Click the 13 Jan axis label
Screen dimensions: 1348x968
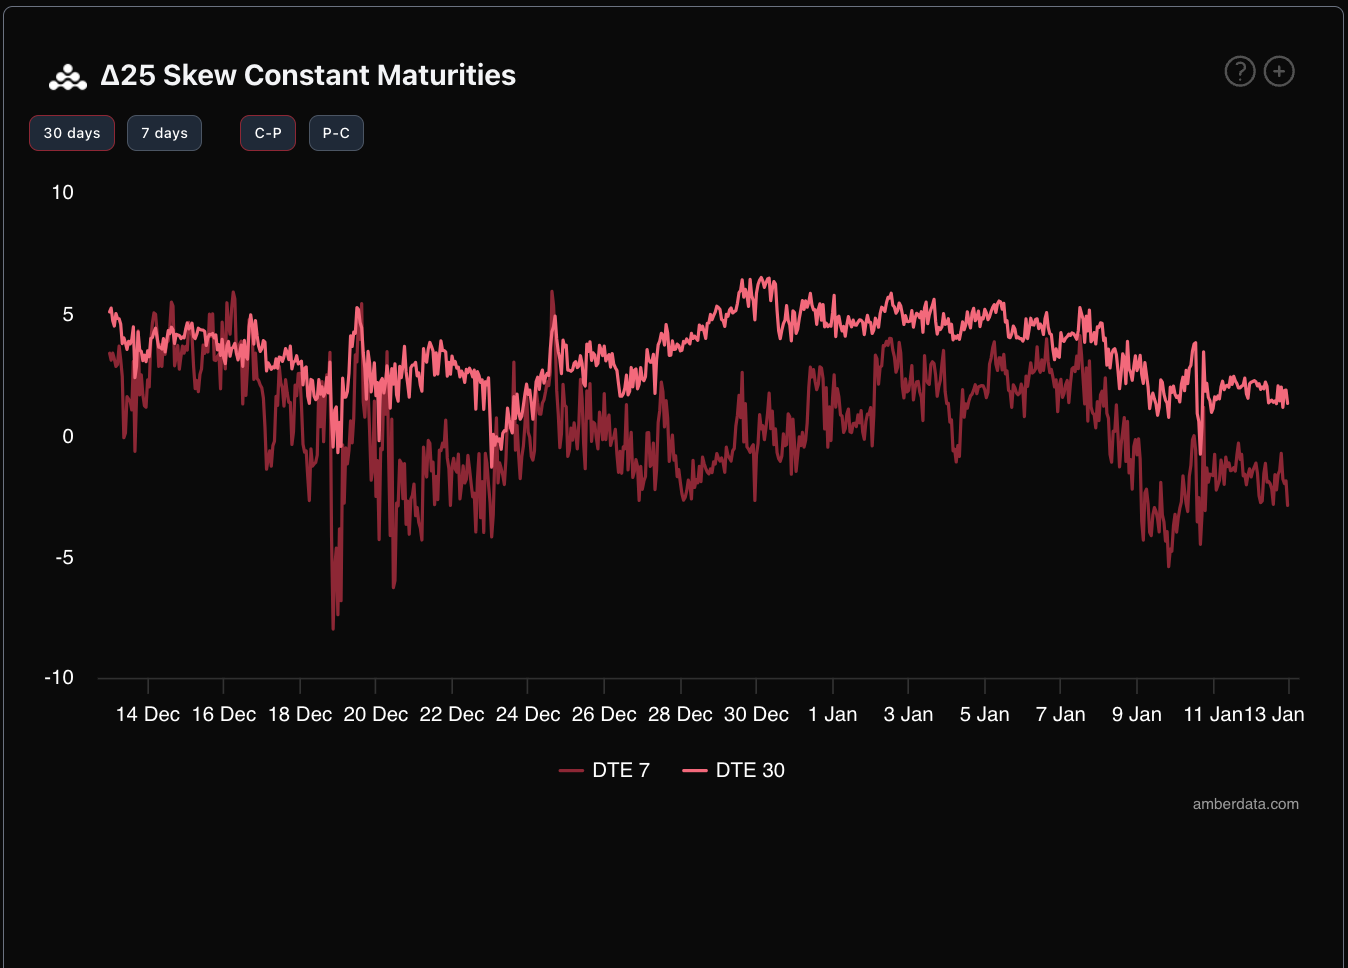(x=1273, y=714)
